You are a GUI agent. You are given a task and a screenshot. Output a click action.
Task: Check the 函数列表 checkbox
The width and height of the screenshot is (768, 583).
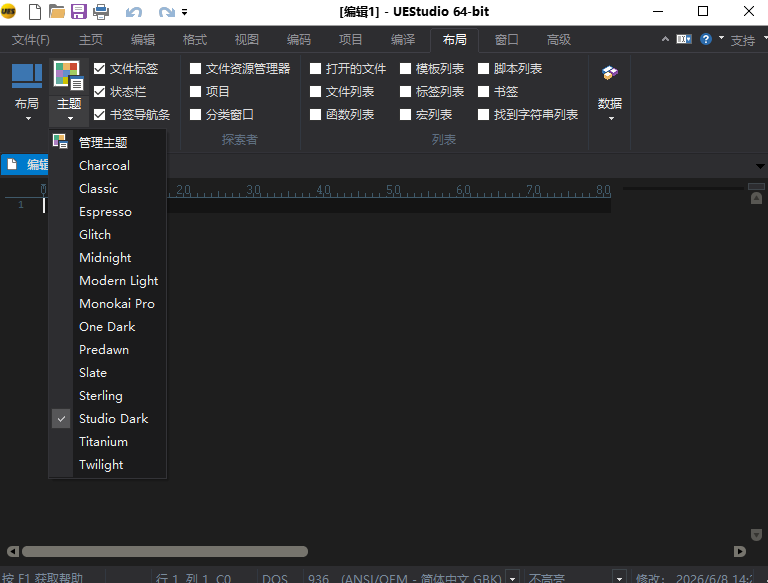point(315,115)
